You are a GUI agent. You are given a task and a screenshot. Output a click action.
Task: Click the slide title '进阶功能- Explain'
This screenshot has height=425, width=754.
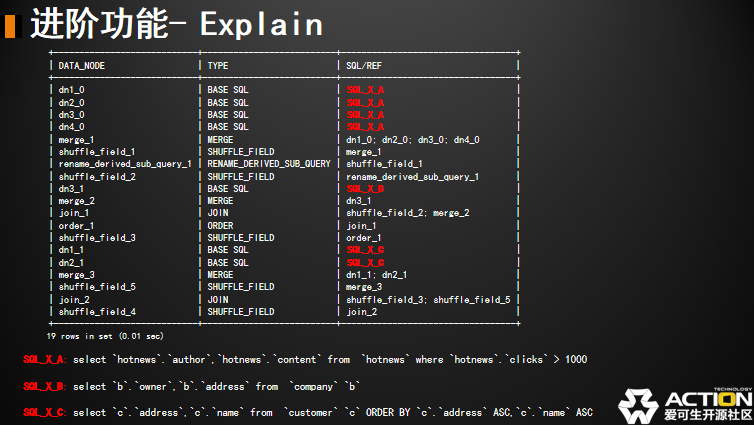coord(176,23)
